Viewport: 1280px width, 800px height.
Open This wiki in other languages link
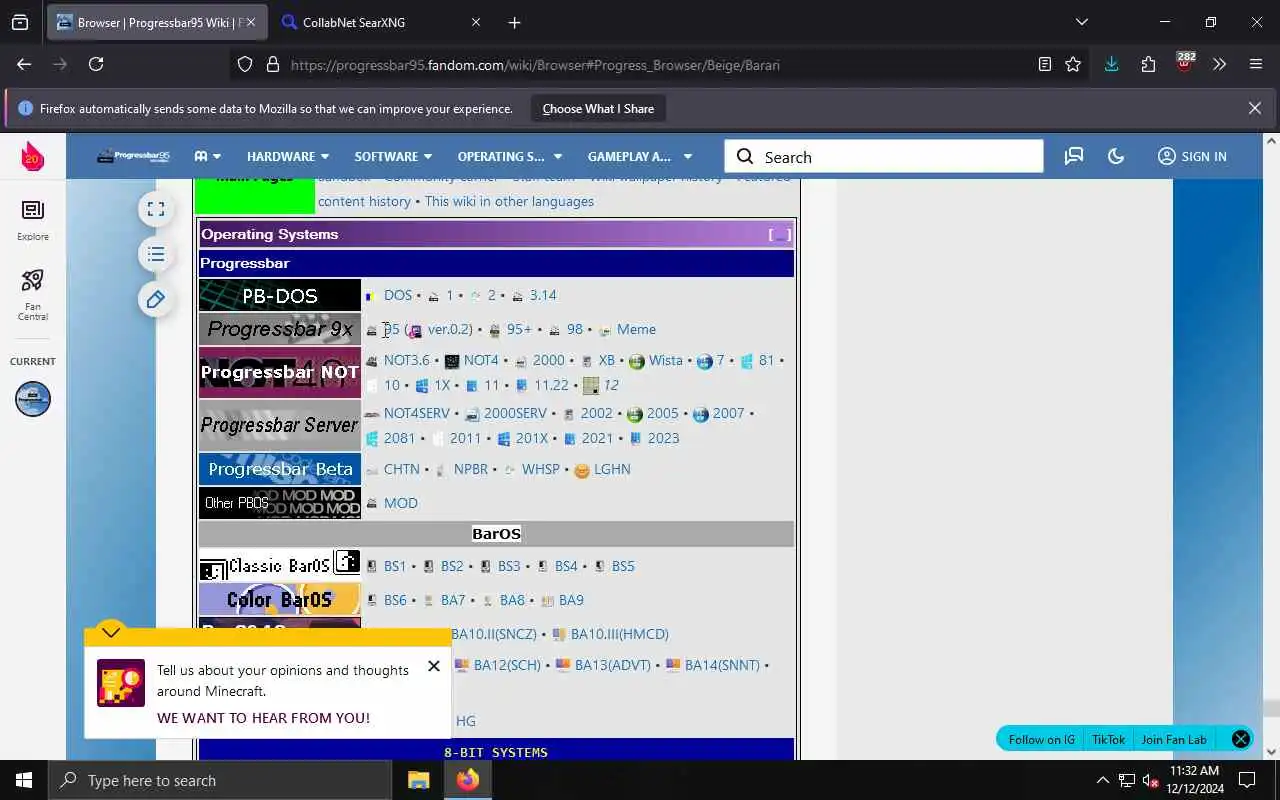509,201
